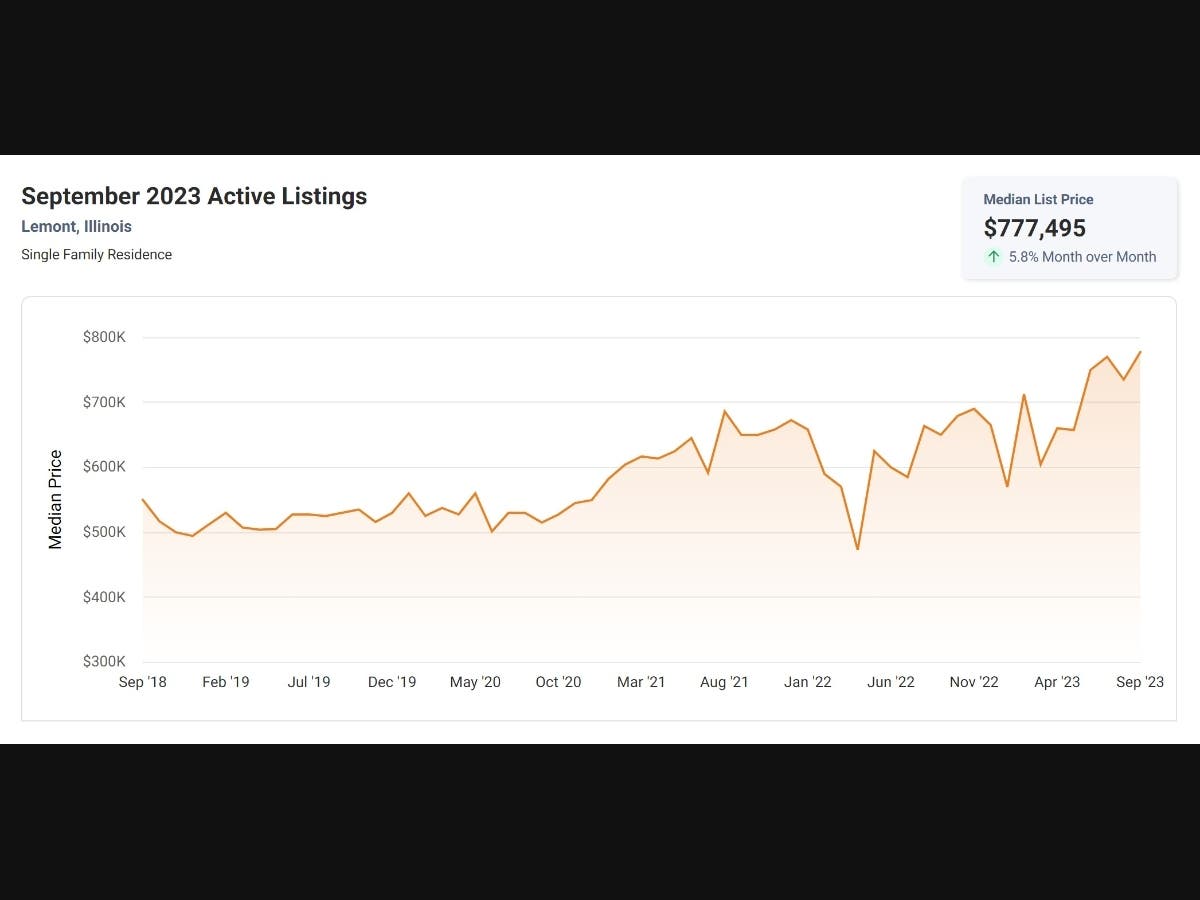Viewport: 1200px width, 900px height.
Task: Click the Median Price axis title
Action: pyautogui.click(x=56, y=500)
